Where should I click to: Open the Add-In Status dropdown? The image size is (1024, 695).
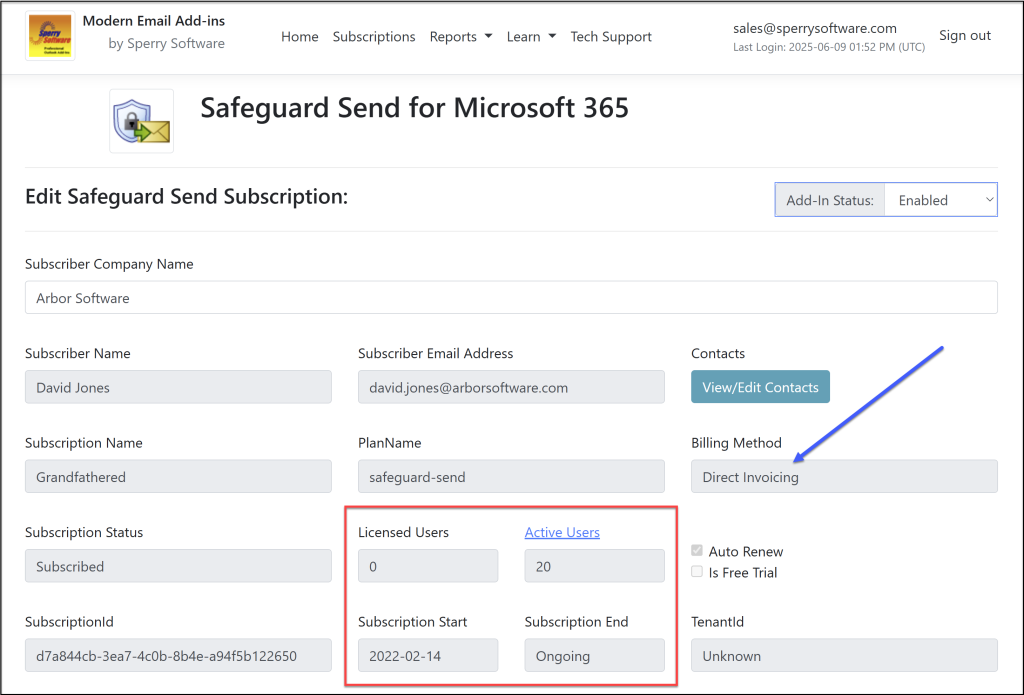[x=940, y=200]
